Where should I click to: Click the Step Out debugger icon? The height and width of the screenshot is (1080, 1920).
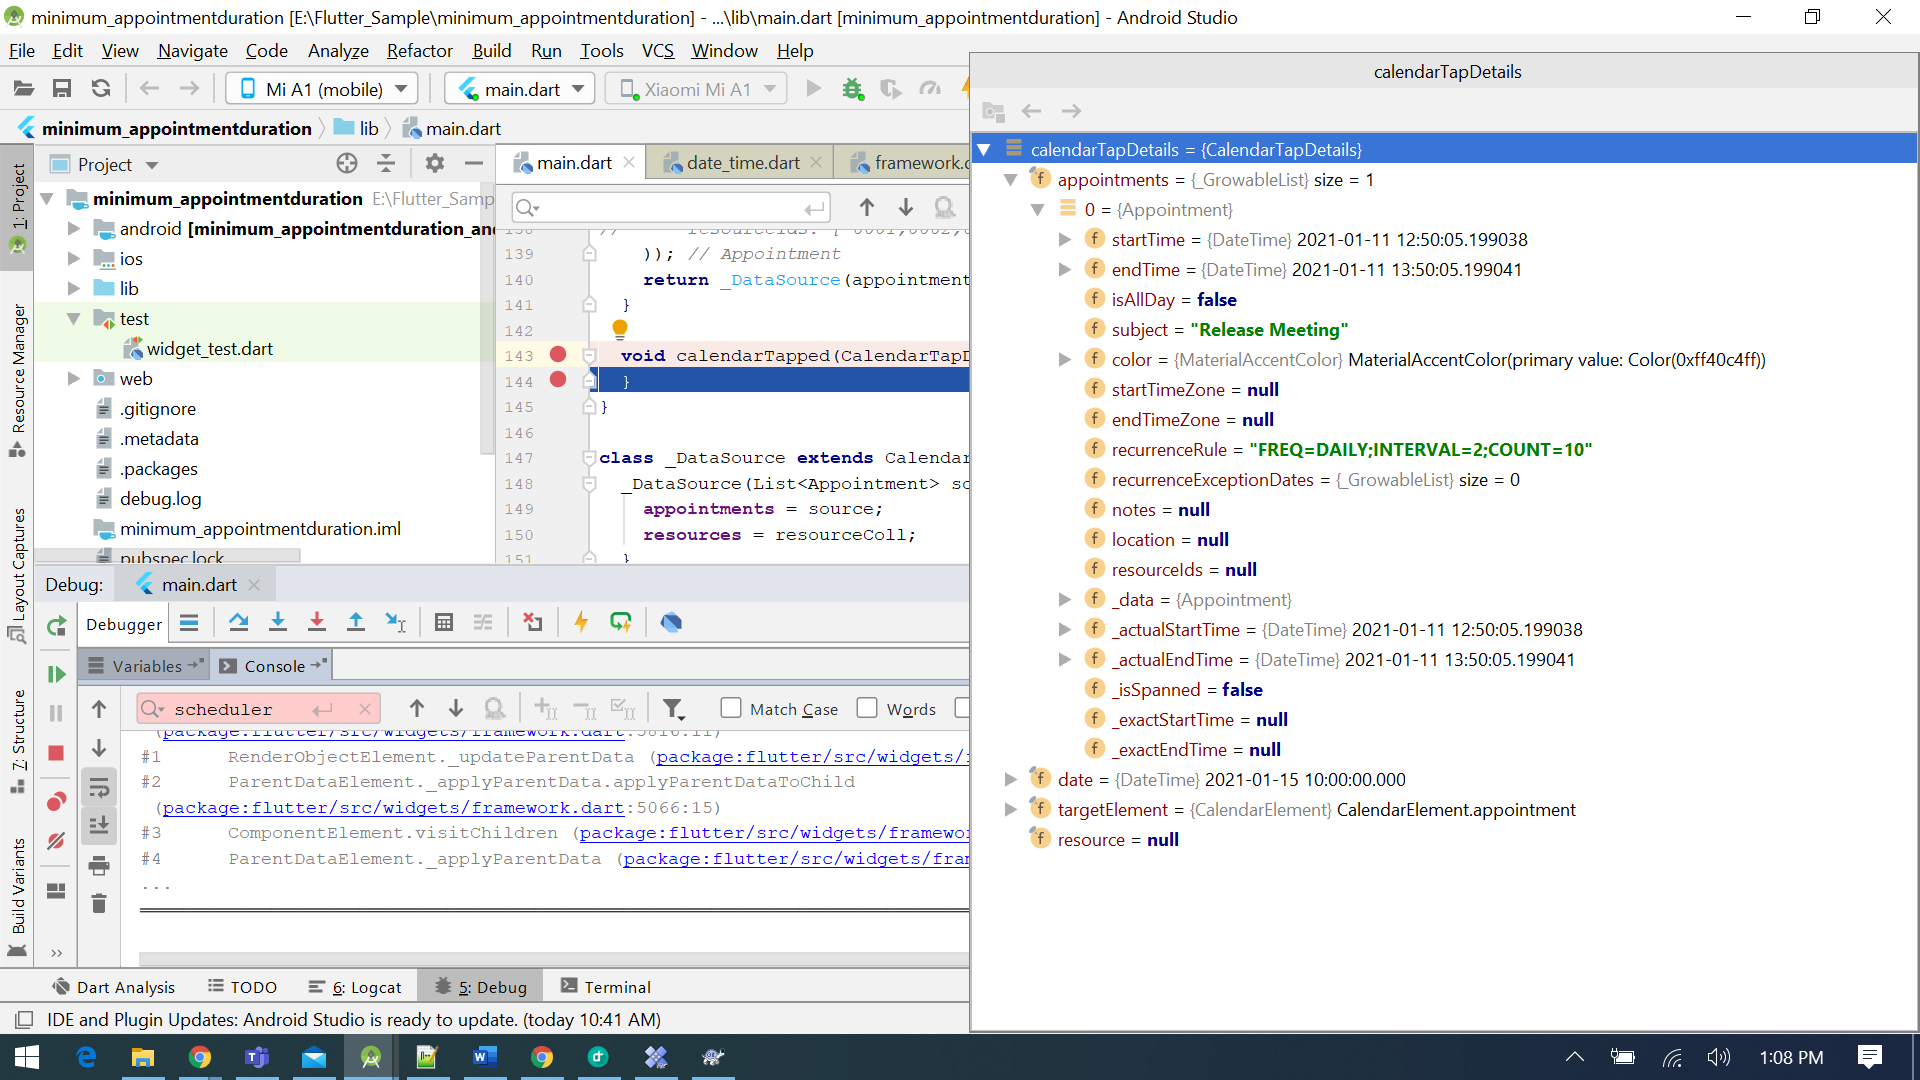pos(356,622)
